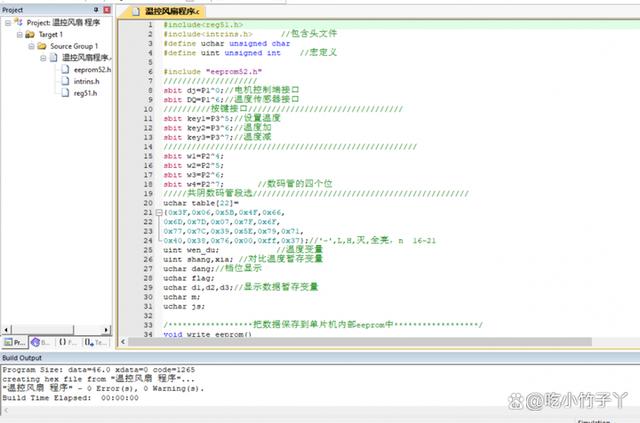Click the Project panel left scroll arrow
This screenshot has width=640, height=423.
tap(6, 329)
